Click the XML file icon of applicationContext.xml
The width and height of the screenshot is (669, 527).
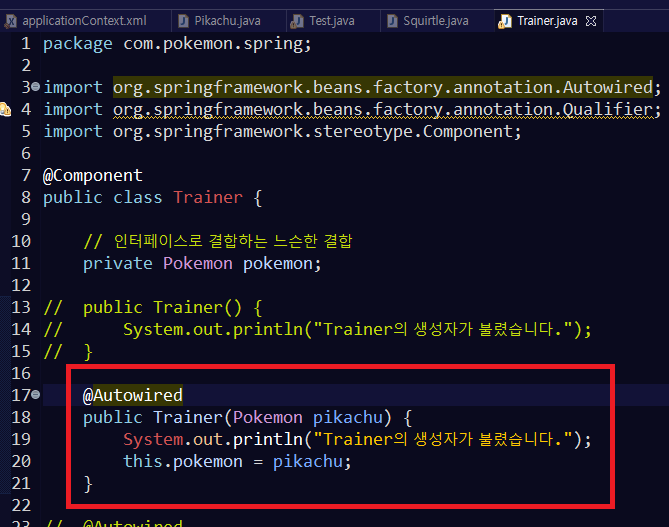point(11,21)
